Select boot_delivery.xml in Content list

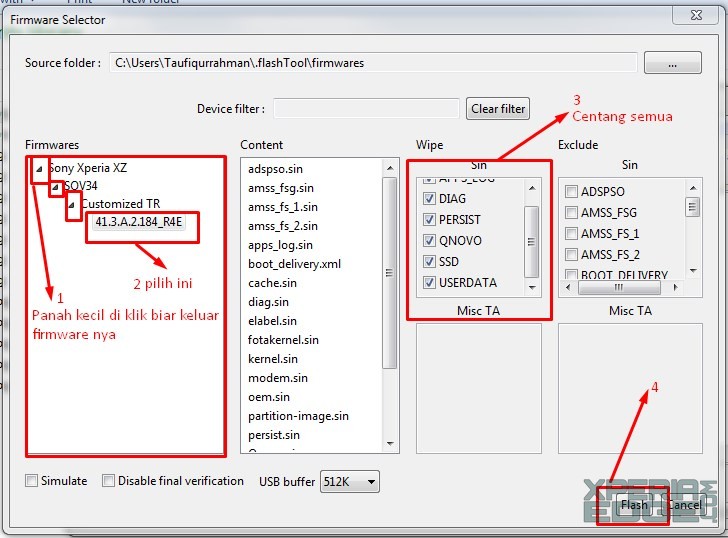point(294,264)
